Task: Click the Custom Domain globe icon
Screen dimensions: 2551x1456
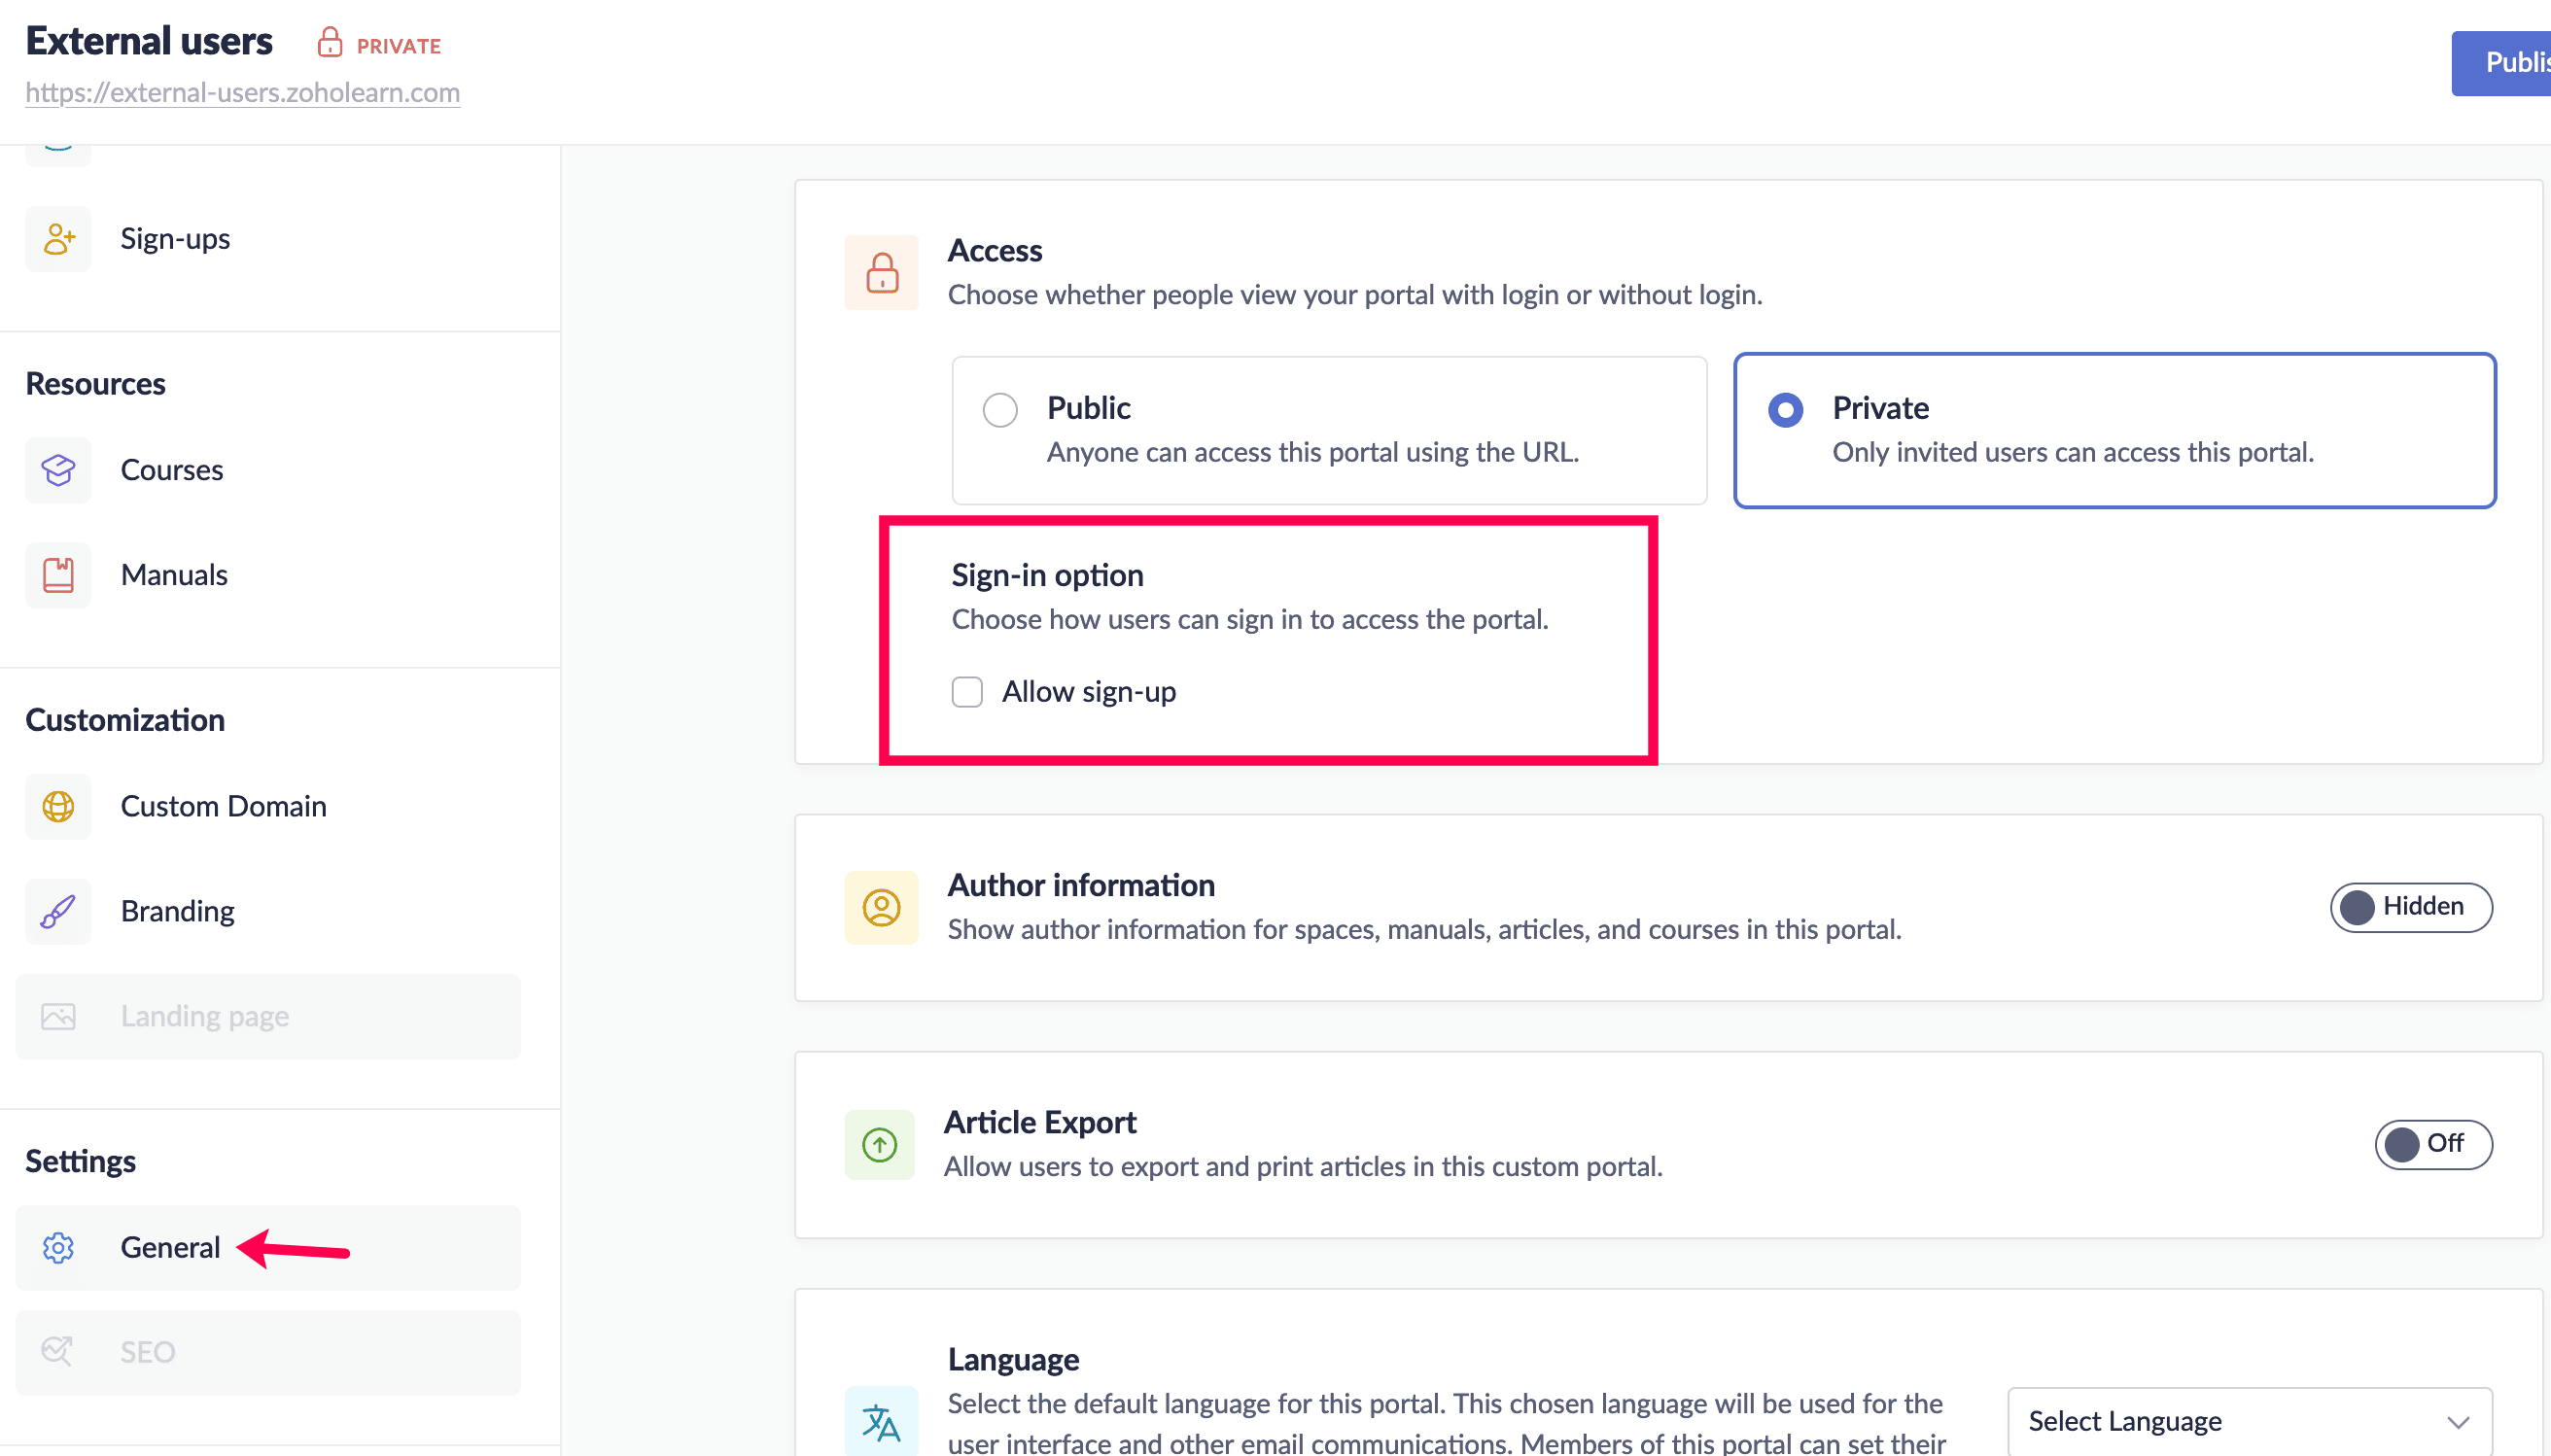Action: 58,806
